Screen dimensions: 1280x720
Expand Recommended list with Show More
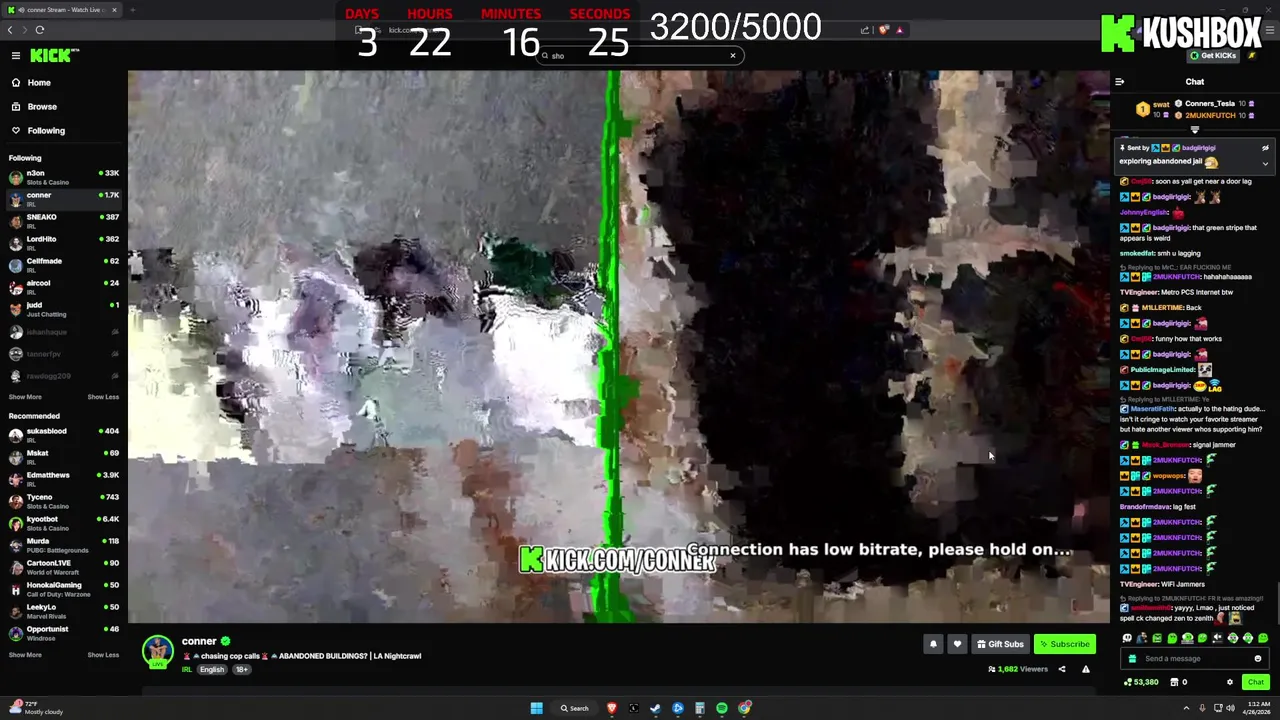pos(25,655)
